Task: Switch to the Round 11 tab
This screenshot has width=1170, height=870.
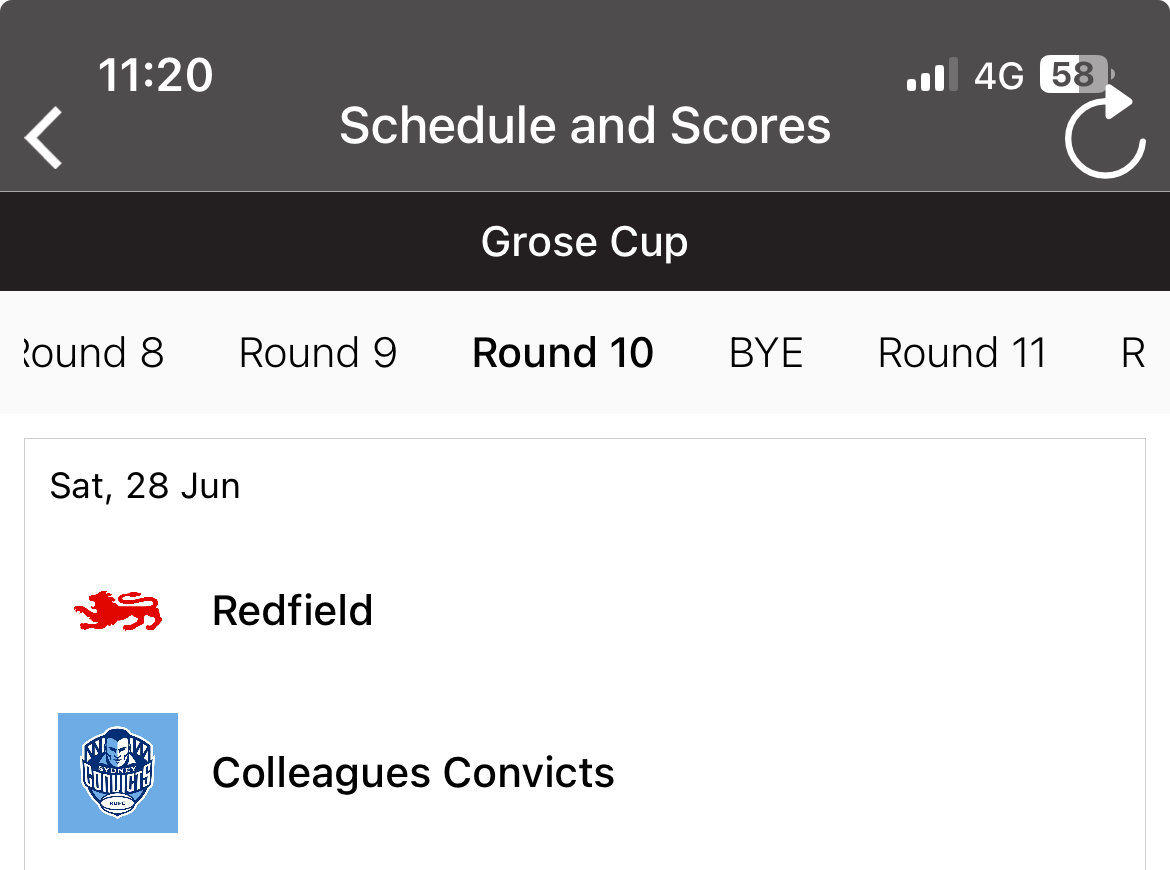Action: tap(962, 353)
